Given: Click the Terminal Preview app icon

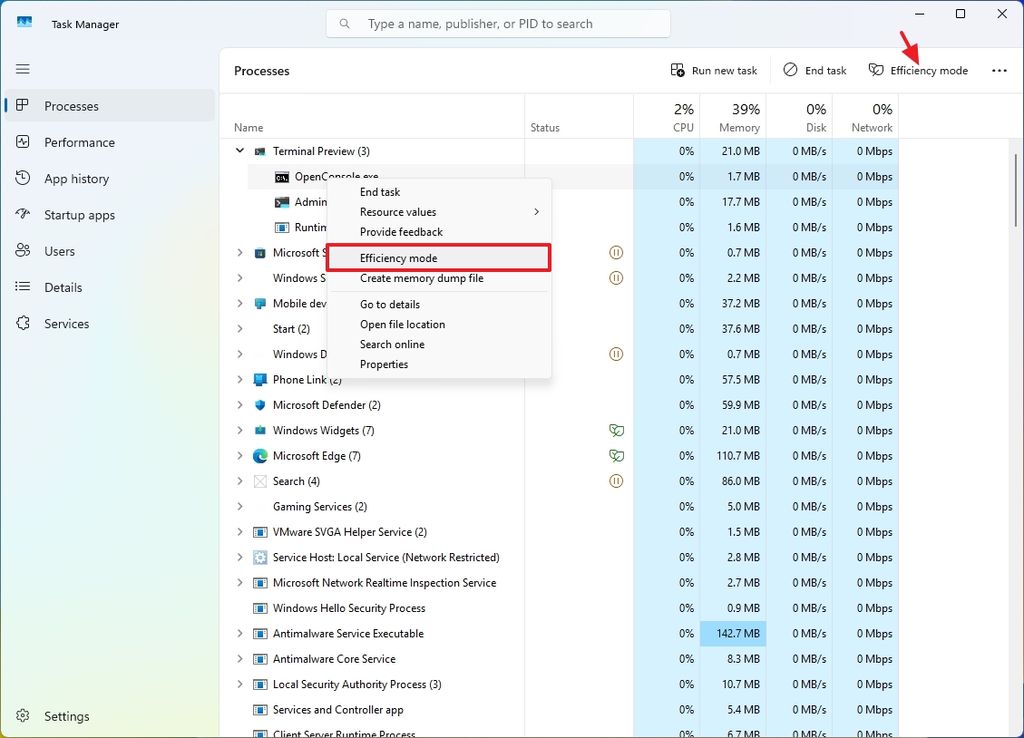Looking at the screenshot, I should tap(260, 152).
